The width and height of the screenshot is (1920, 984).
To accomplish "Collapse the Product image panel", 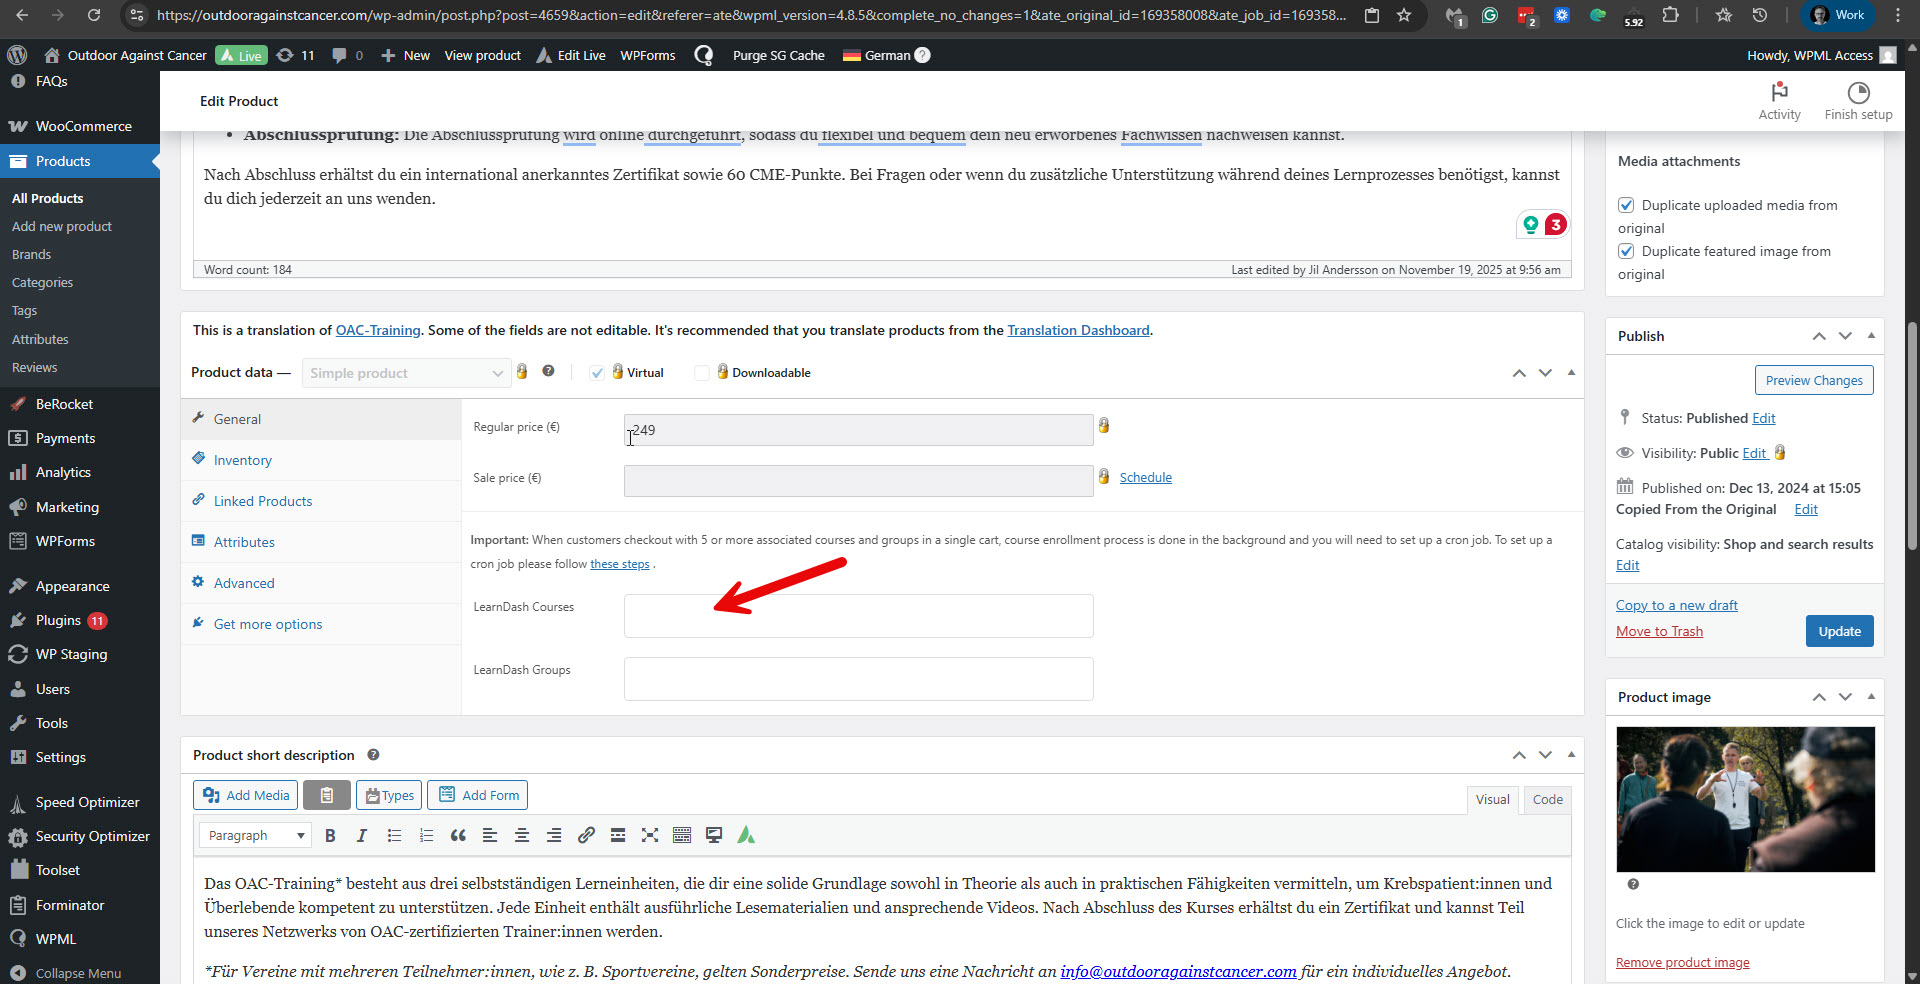I will 1871,697.
